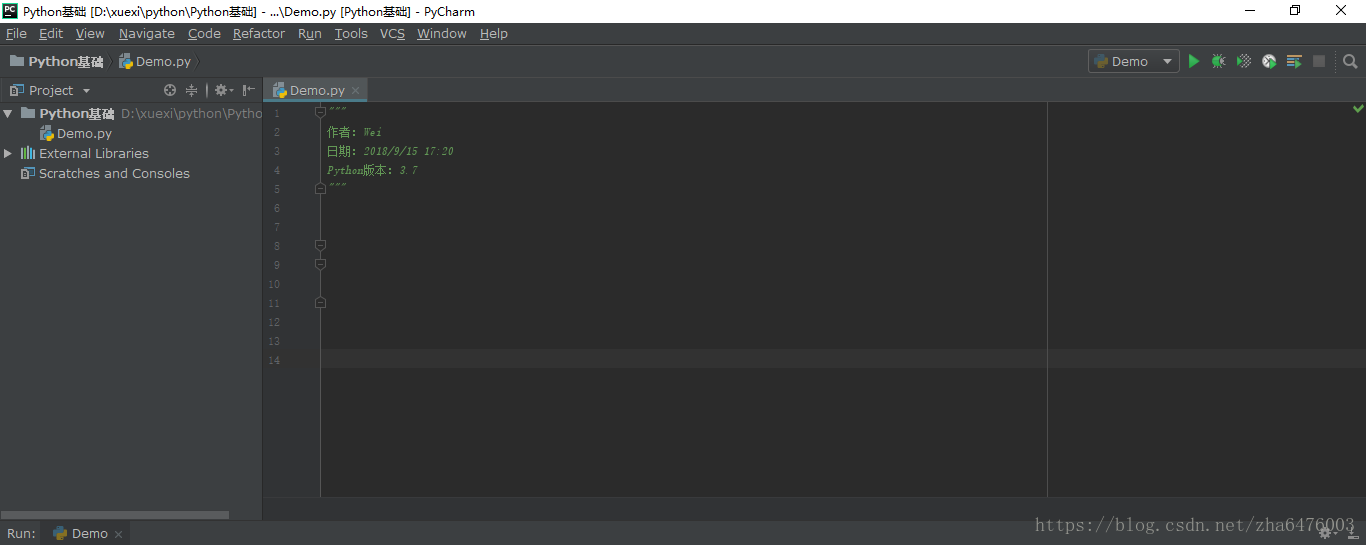
Task: Open Project panel gear settings
Action: click(x=223, y=90)
